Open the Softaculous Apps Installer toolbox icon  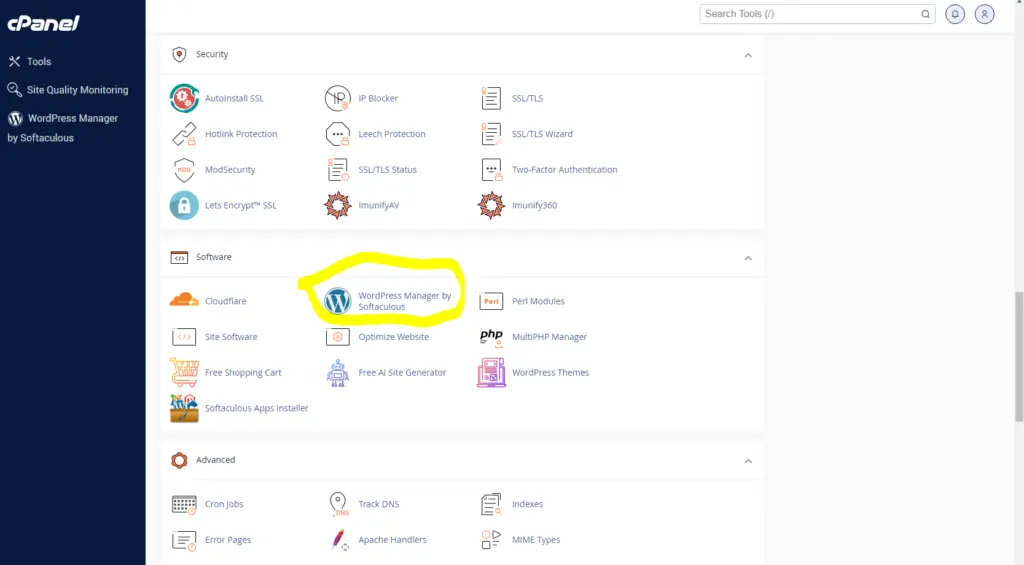pos(184,408)
